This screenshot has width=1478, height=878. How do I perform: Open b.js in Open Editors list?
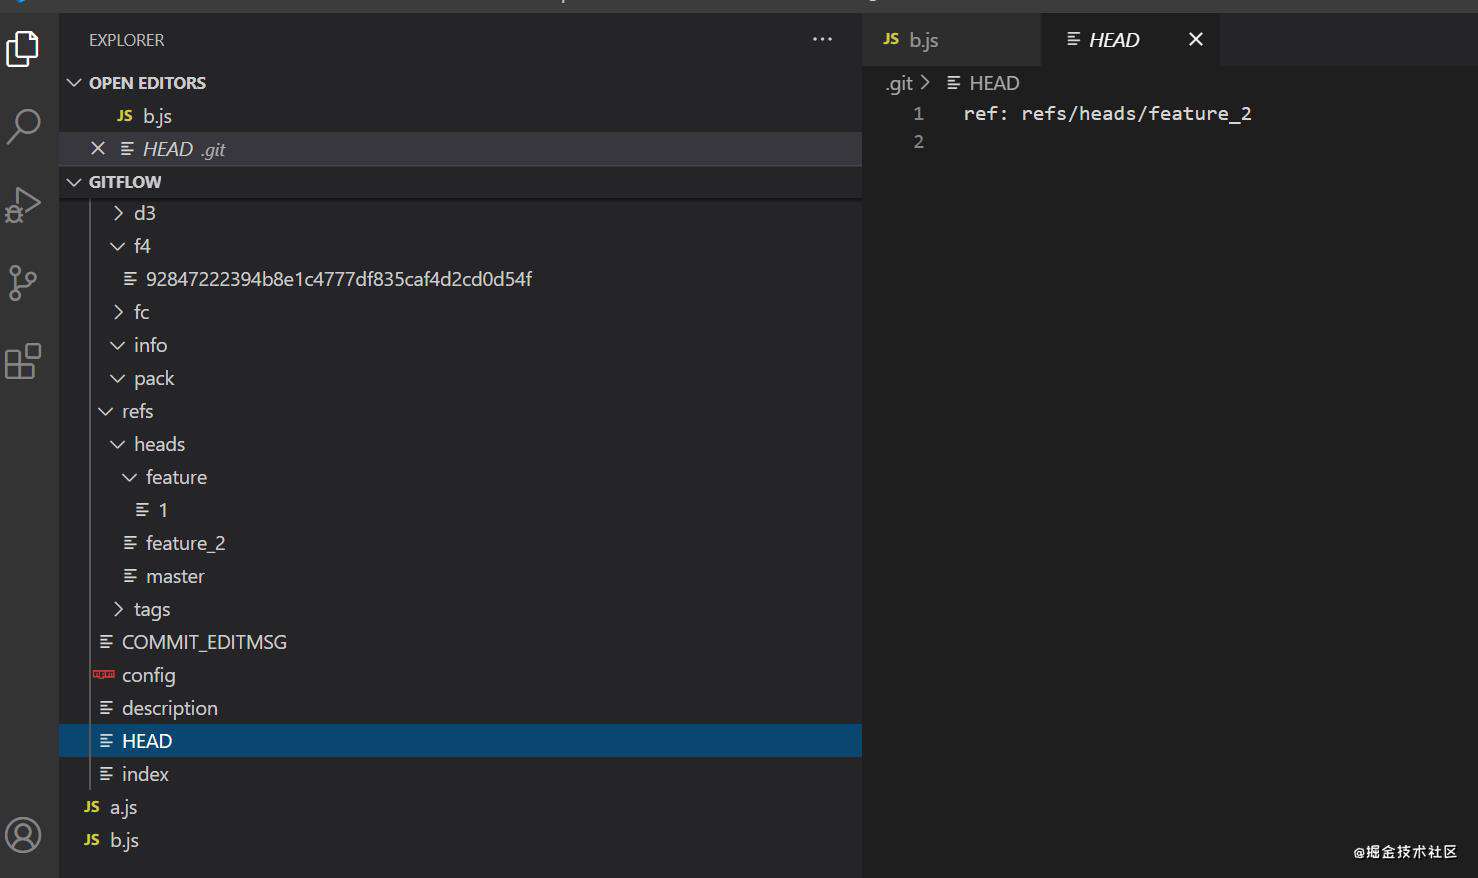(x=460, y=116)
